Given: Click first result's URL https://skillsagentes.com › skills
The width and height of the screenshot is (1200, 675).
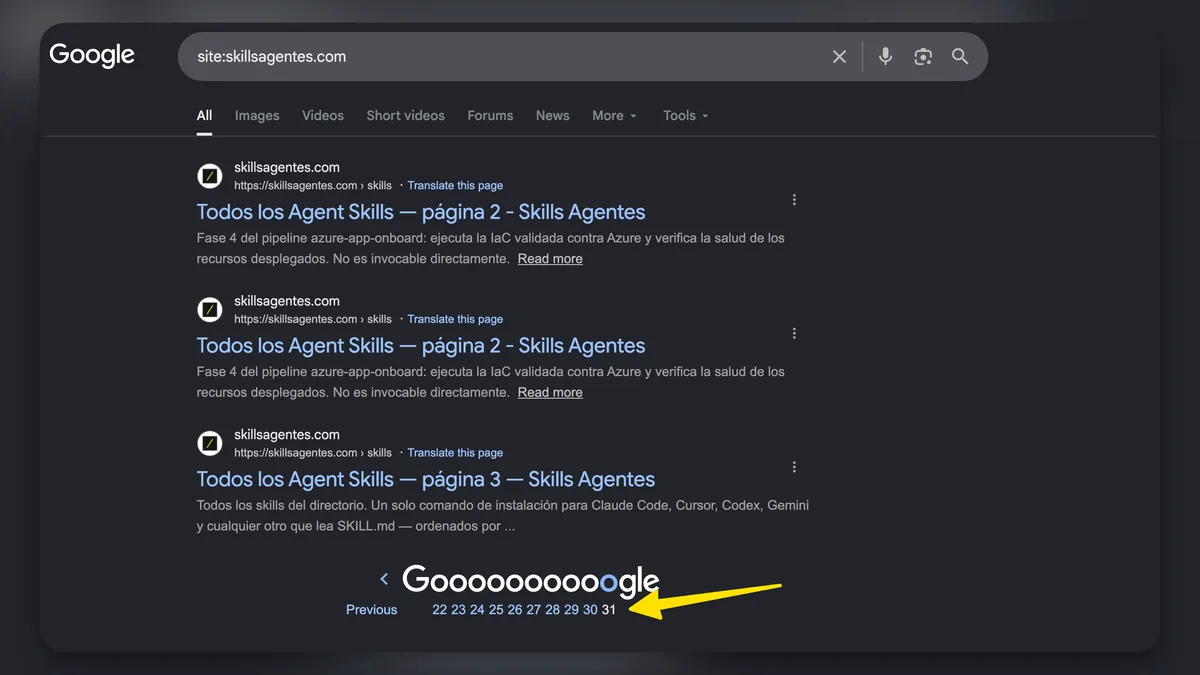Looking at the screenshot, I should [x=313, y=186].
